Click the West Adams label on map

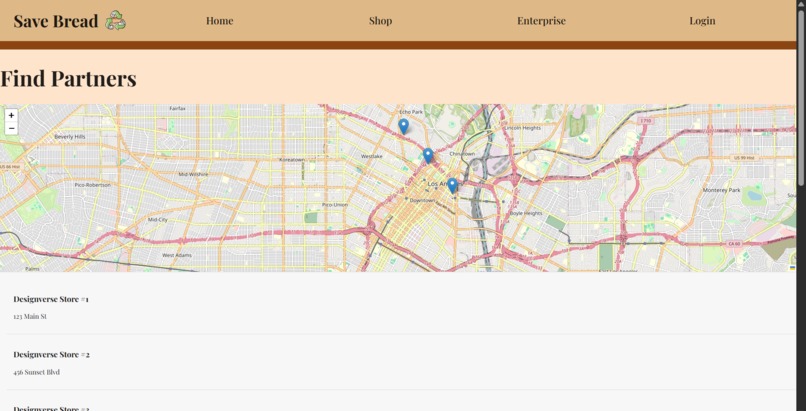point(177,255)
